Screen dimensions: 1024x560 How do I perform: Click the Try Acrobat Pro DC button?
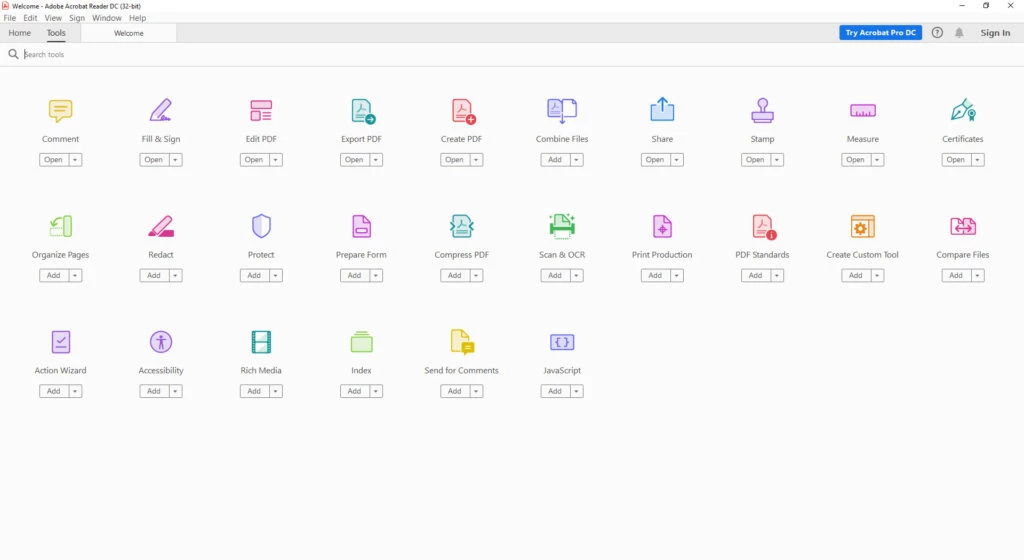click(x=880, y=33)
